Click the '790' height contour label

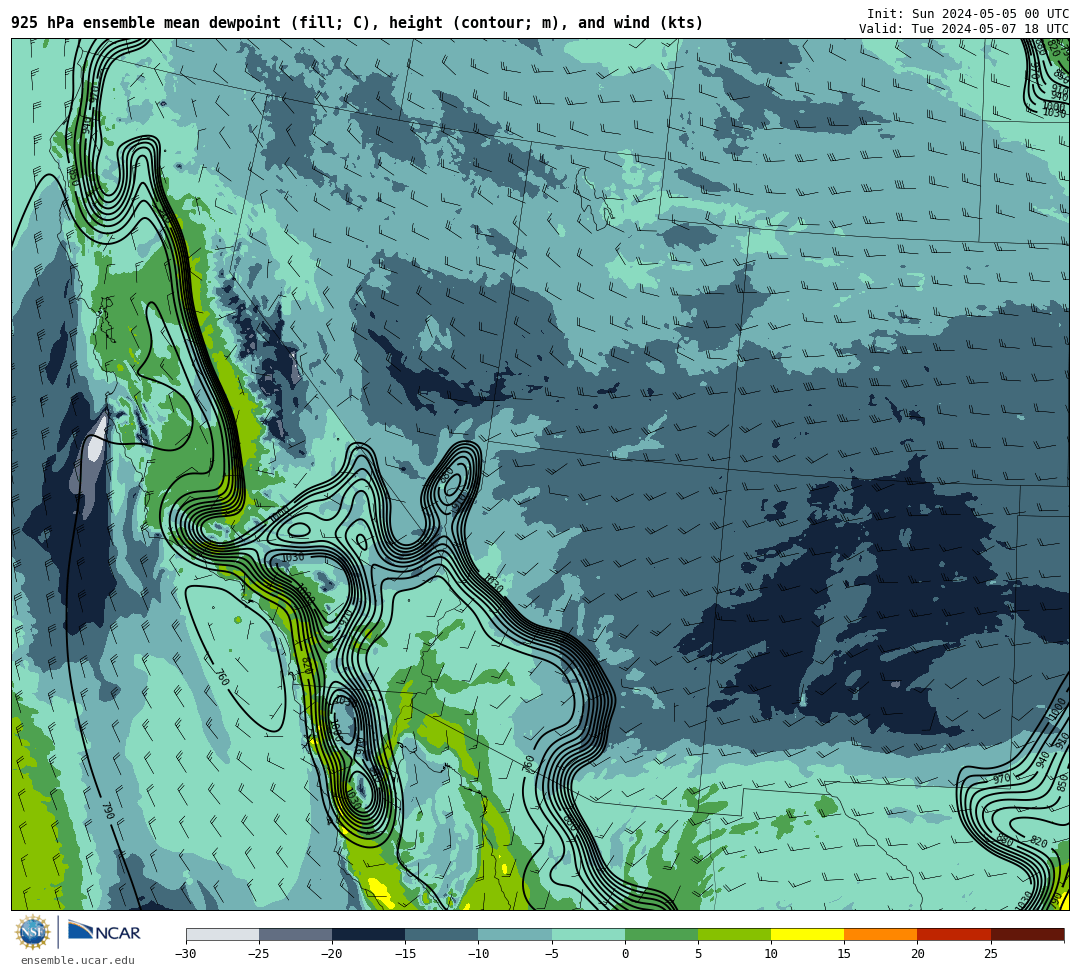(x=108, y=810)
